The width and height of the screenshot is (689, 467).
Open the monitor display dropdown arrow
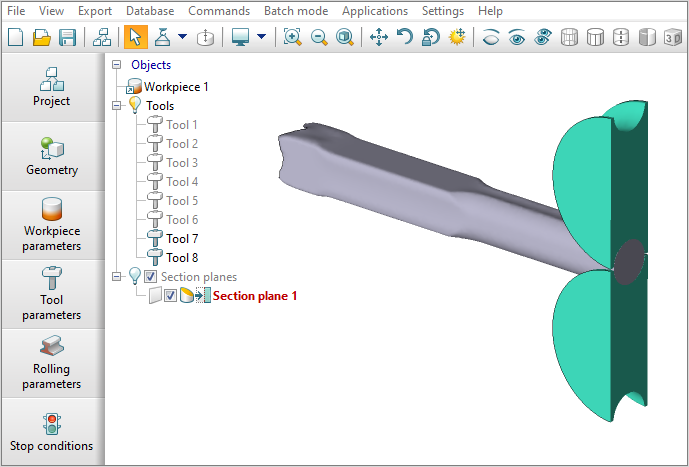pos(261,37)
